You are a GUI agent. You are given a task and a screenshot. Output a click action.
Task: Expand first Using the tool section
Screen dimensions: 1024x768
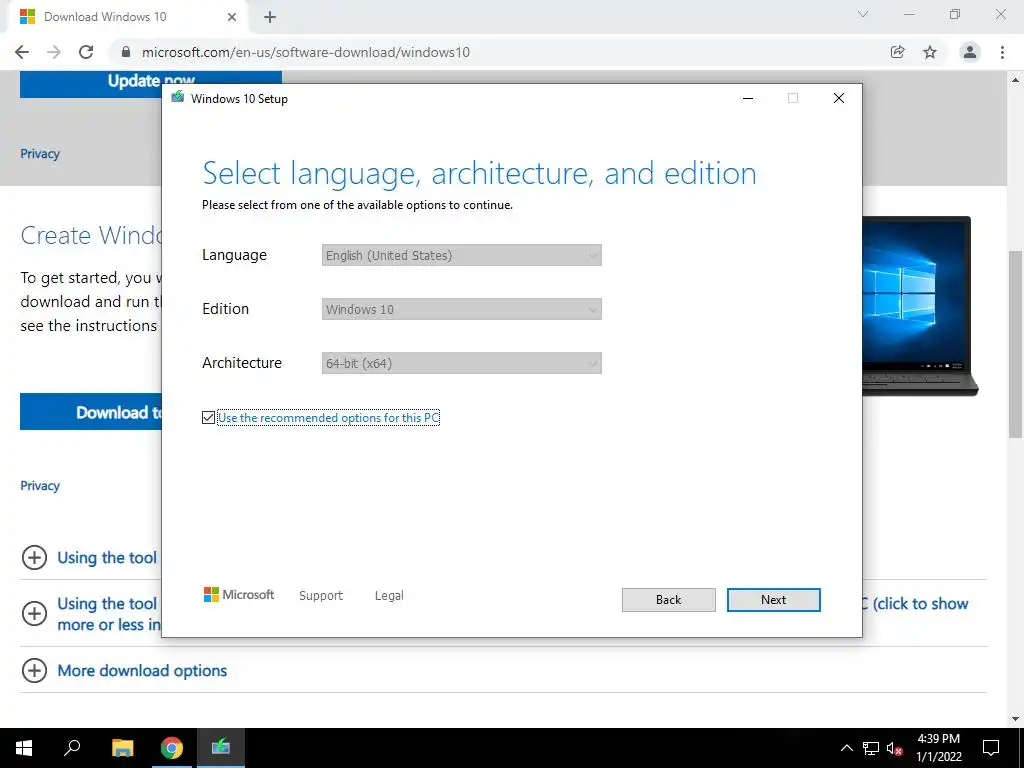35,558
